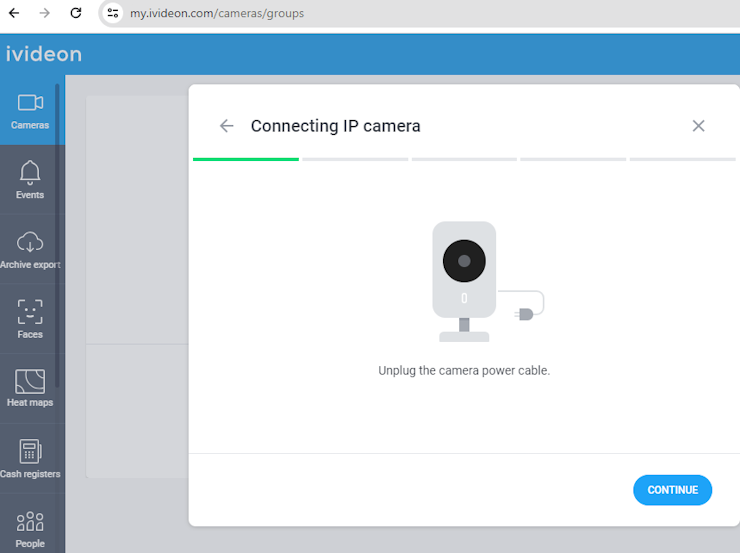This screenshot has width=740, height=553.
Task: Click the sidebar vertical scrollbar
Action: coord(57,236)
